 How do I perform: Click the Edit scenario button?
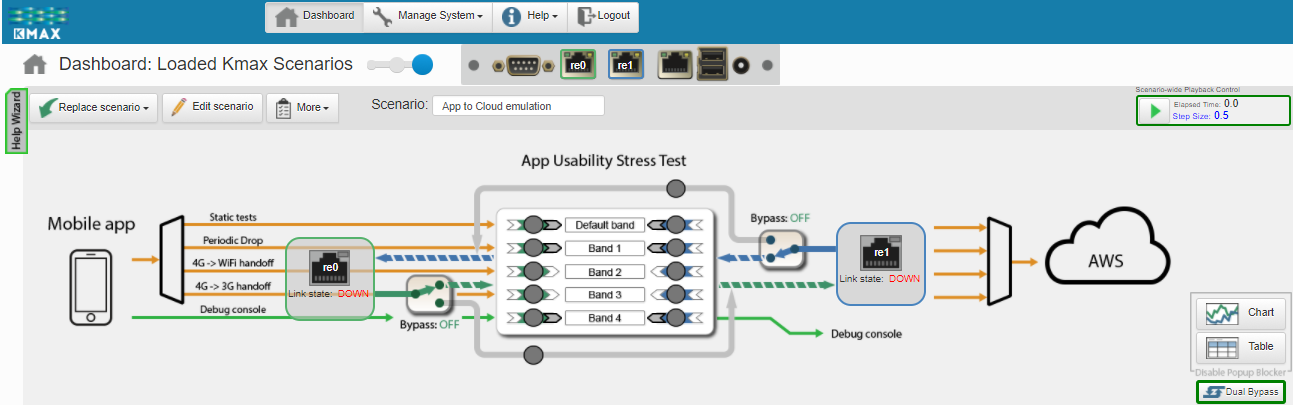(212, 107)
